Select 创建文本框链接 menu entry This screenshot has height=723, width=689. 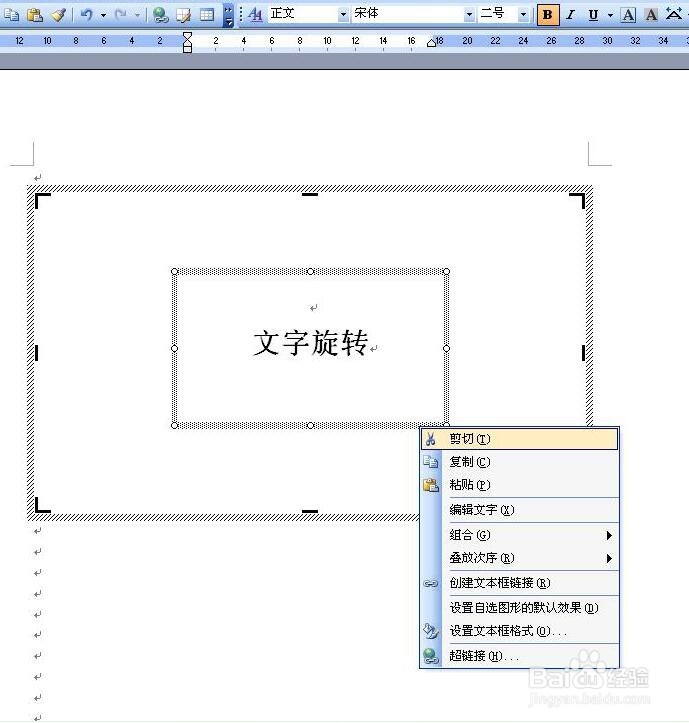click(x=520, y=583)
